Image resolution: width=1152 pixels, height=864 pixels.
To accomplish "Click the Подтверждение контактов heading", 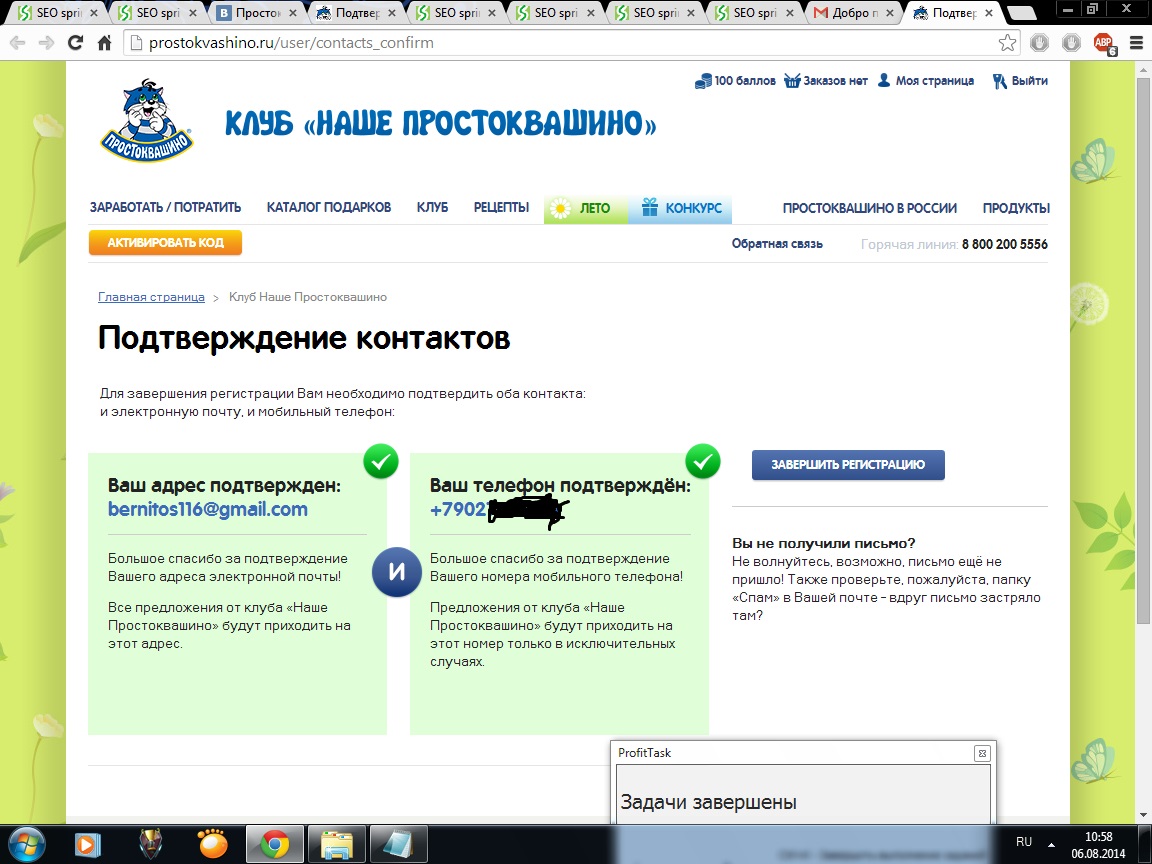I will tap(304, 339).
